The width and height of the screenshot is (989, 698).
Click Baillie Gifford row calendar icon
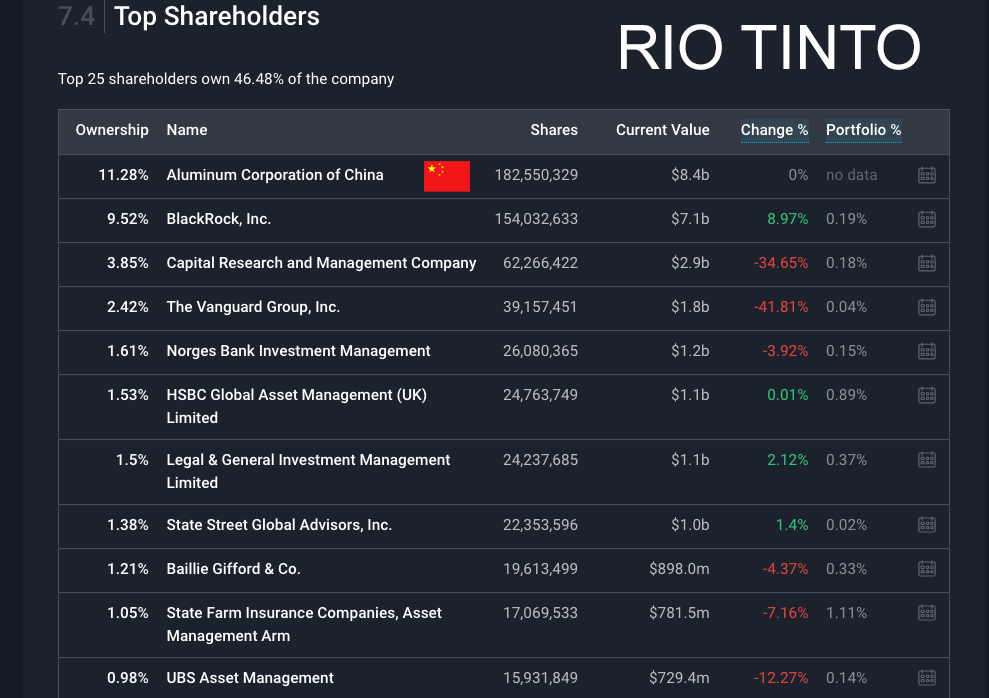926,569
